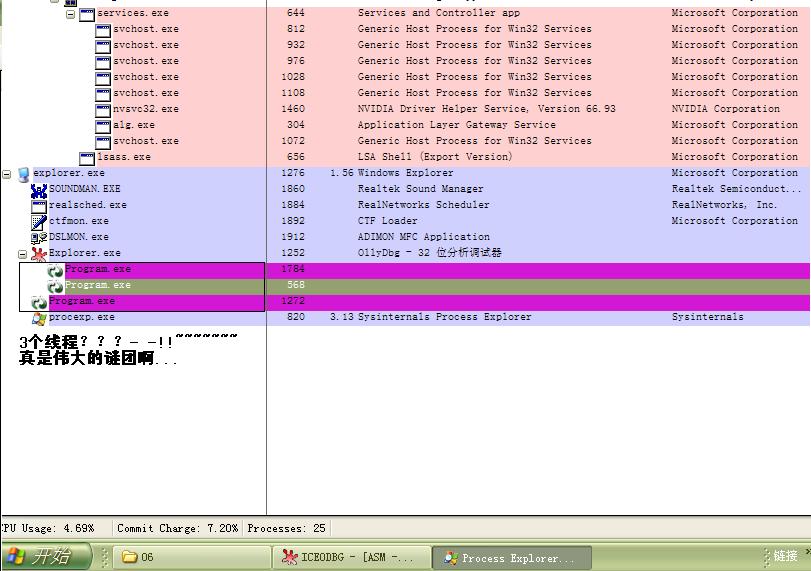This screenshot has width=811, height=571.
Task: Click the lsass.exe process icon
Action: pos(87,158)
